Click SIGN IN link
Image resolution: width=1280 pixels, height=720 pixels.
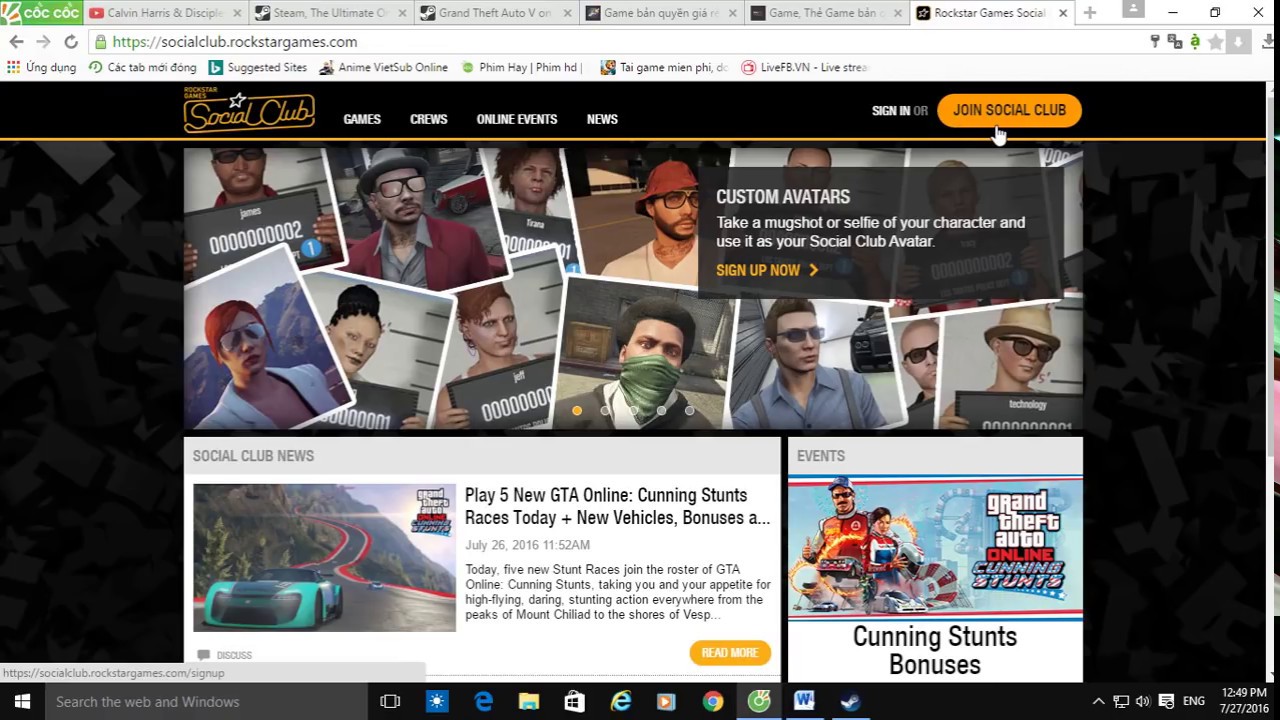coord(891,111)
